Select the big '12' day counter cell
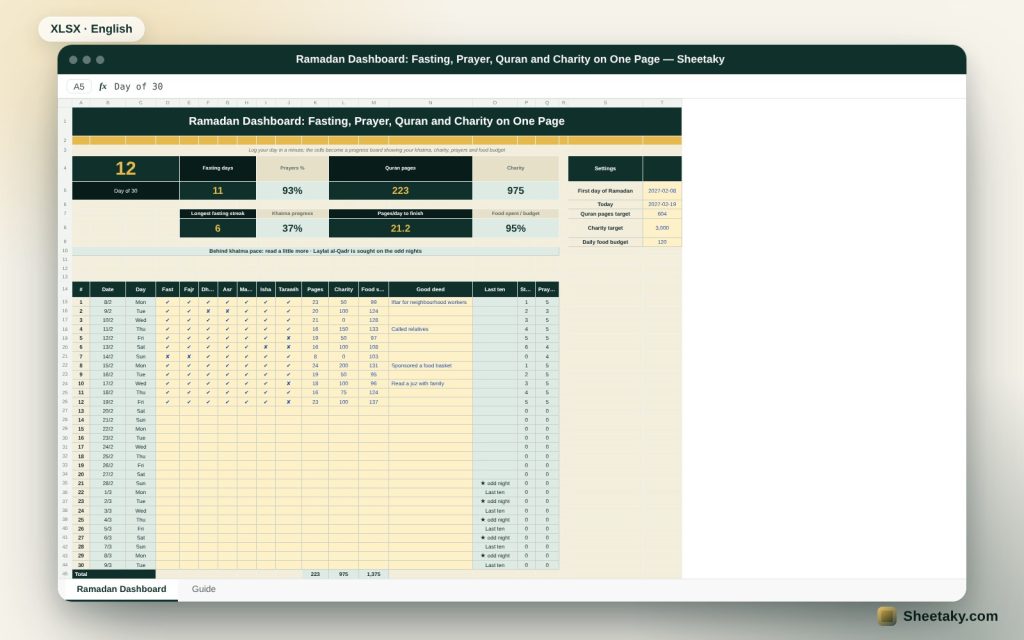This screenshot has width=1024, height=640. coord(125,168)
